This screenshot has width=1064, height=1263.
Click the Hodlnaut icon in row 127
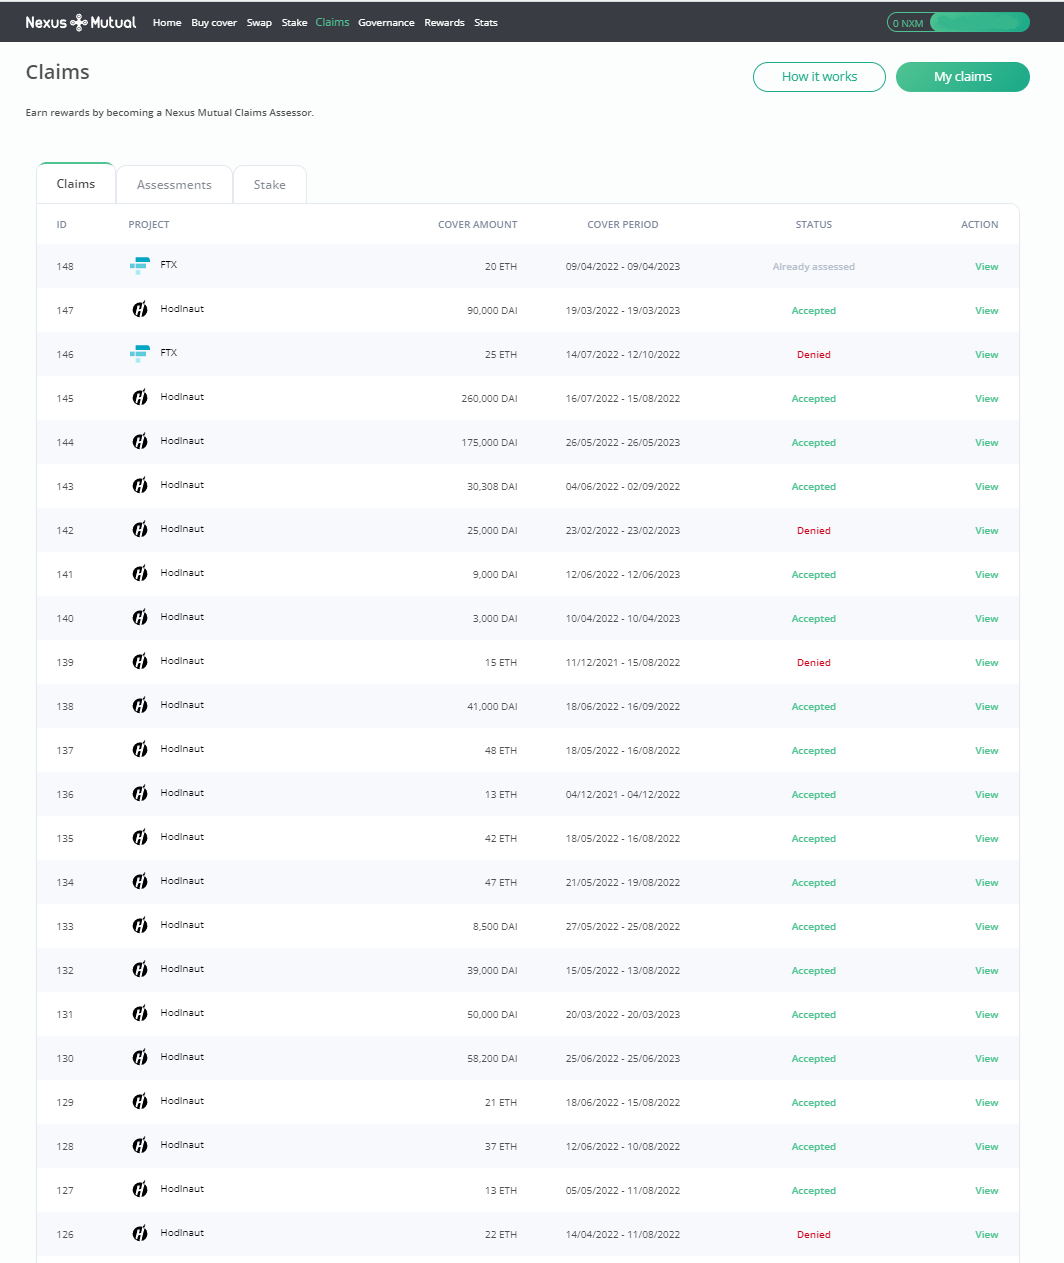pos(140,1190)
